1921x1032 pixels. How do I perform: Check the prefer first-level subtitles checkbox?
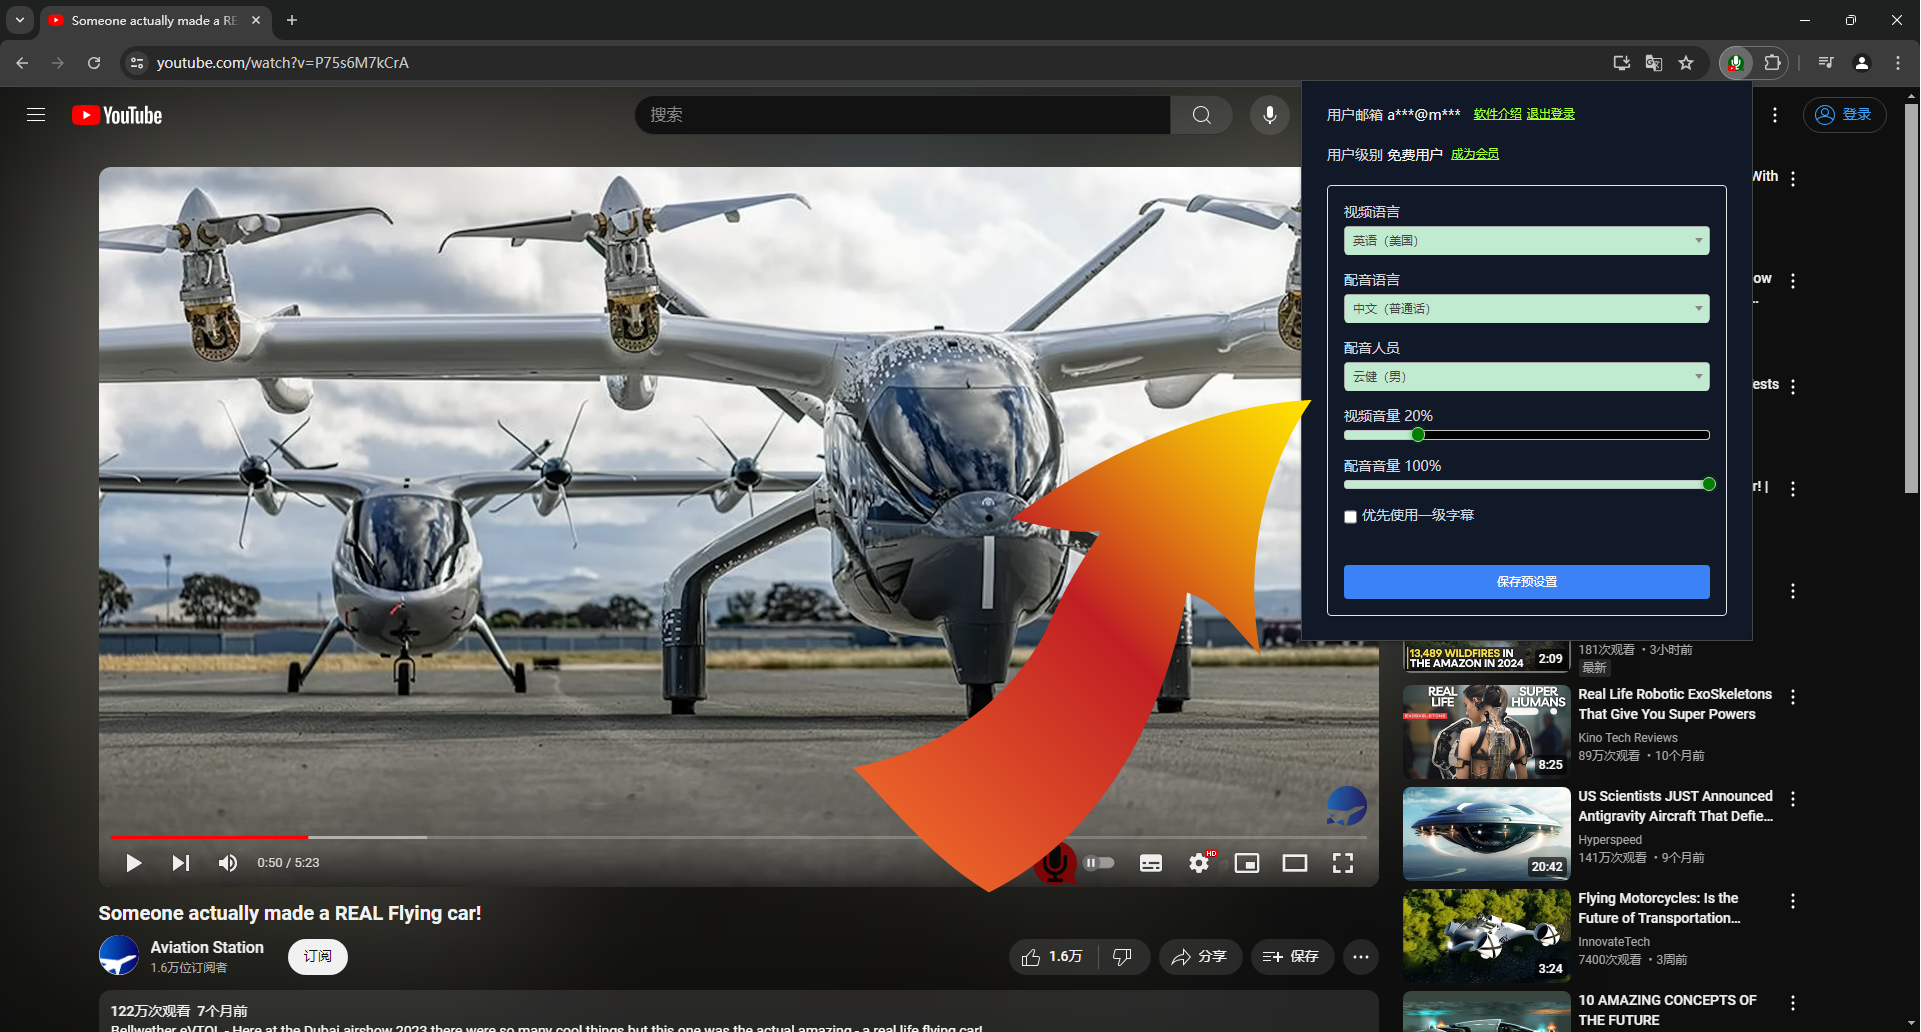pyautogui.click(x=1350, y=517)
